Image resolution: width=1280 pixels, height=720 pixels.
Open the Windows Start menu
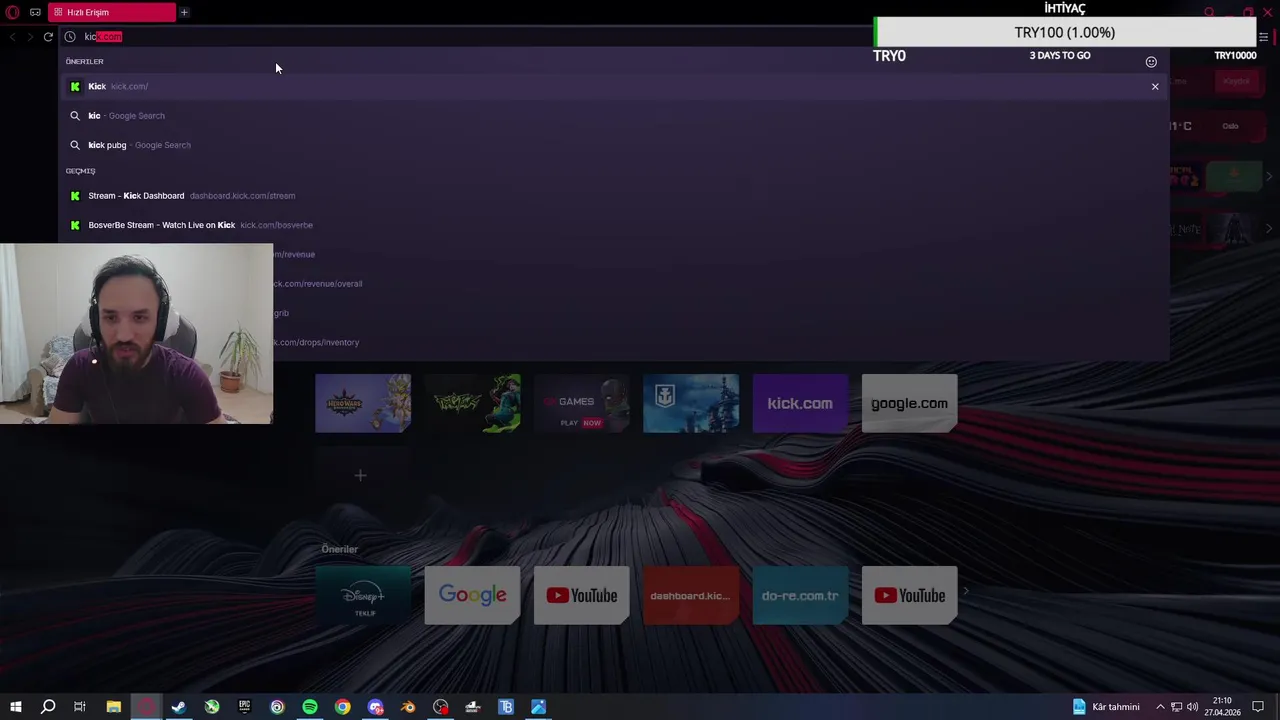[x=16, y=707]
